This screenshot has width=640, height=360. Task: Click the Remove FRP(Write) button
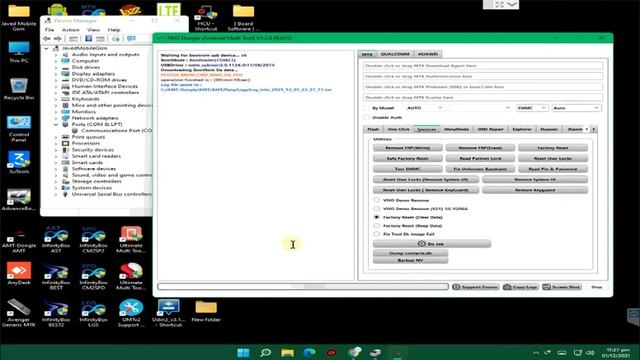[408, 148]
